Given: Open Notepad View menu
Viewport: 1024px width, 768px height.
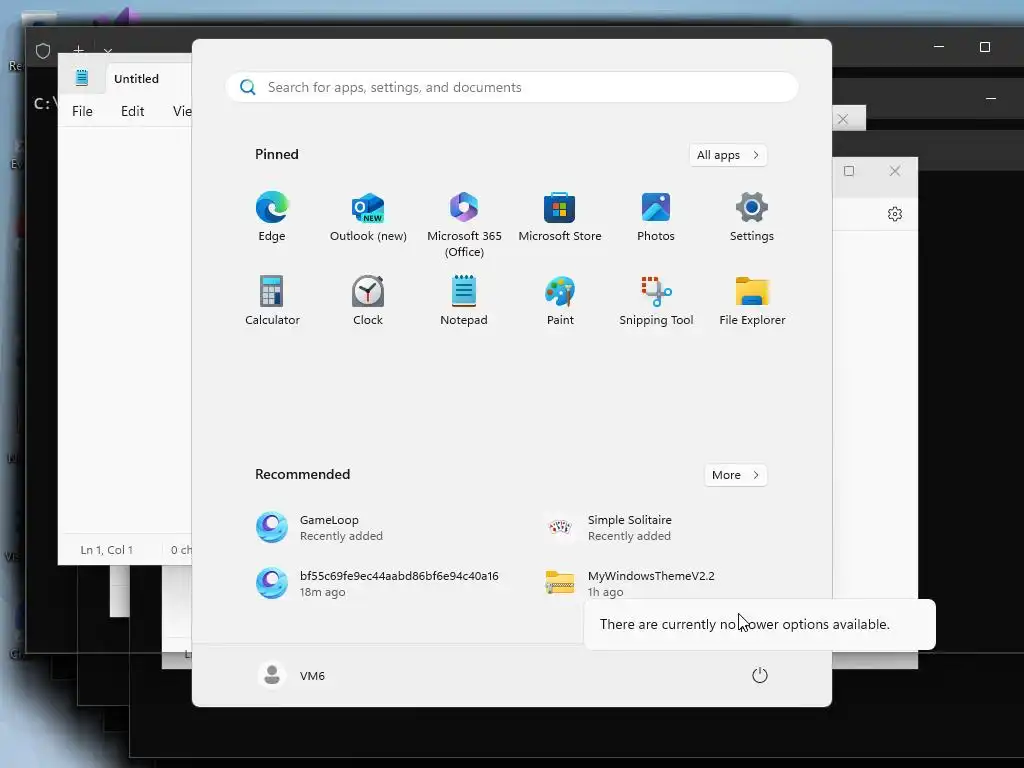Looking at the screenshot, I should [182, 111].
